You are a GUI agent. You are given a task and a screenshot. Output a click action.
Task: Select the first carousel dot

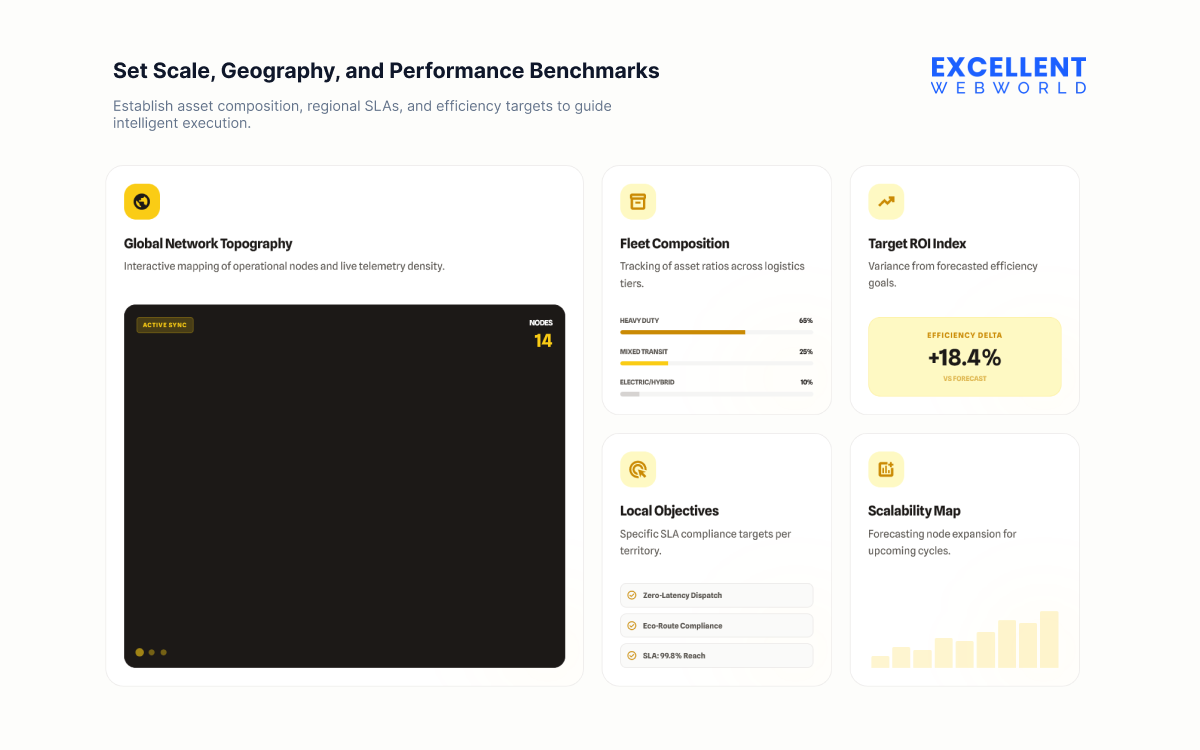(x=139, y=652)
